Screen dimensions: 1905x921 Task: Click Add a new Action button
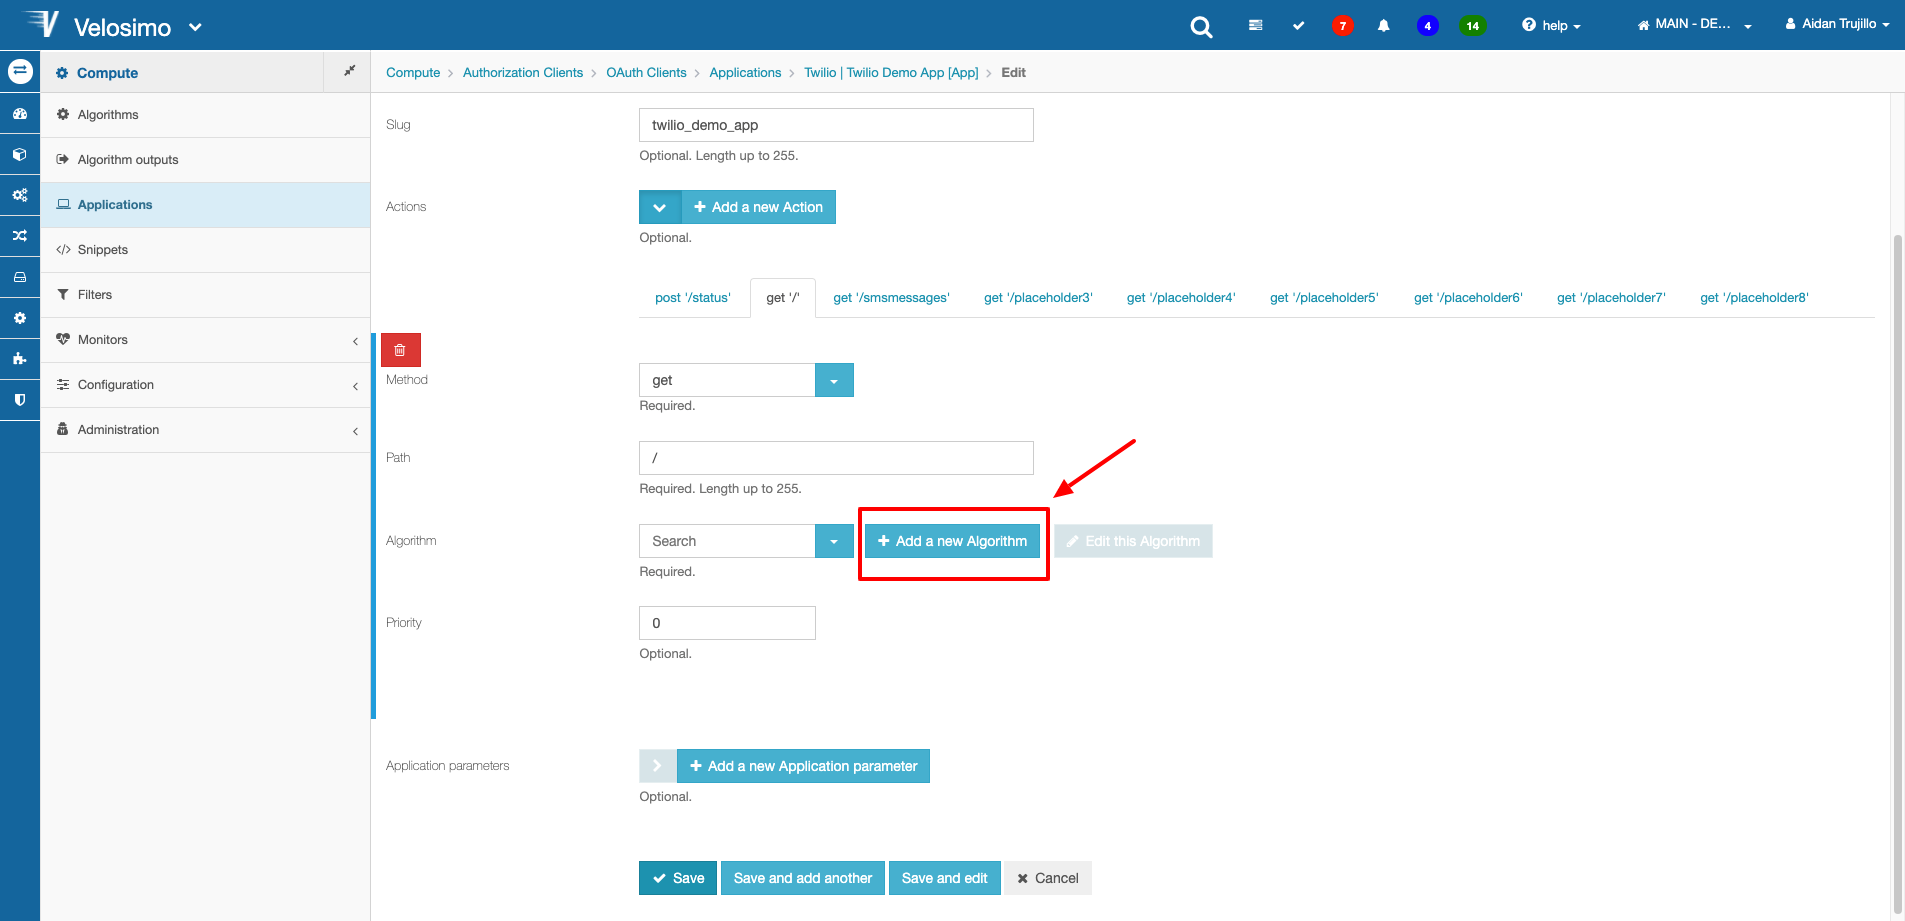click(758, 207)
